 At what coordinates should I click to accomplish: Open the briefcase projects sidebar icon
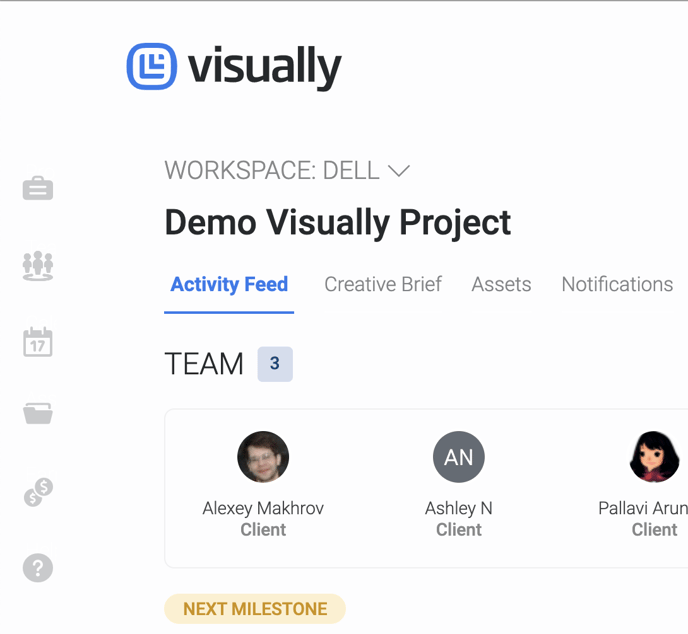point(38,188)
